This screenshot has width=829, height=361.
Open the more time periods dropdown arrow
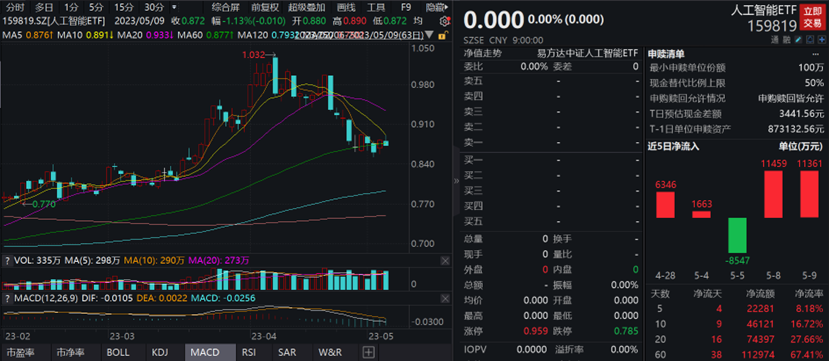tap(175, 7)
